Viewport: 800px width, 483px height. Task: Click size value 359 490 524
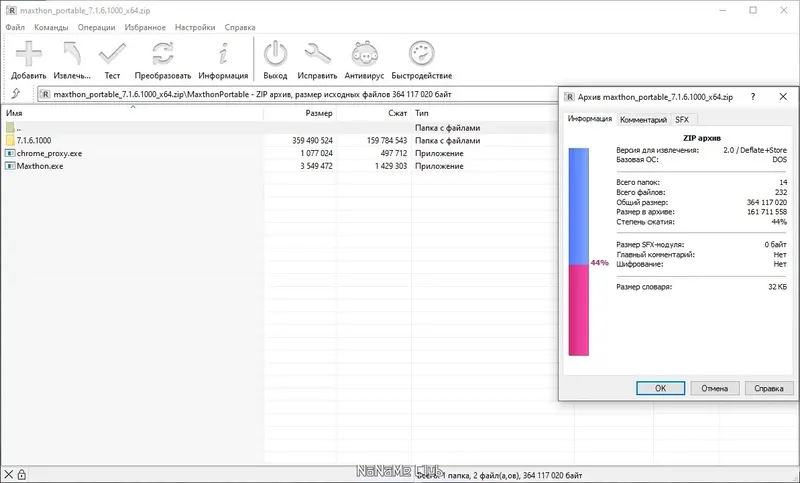point(312,140)
